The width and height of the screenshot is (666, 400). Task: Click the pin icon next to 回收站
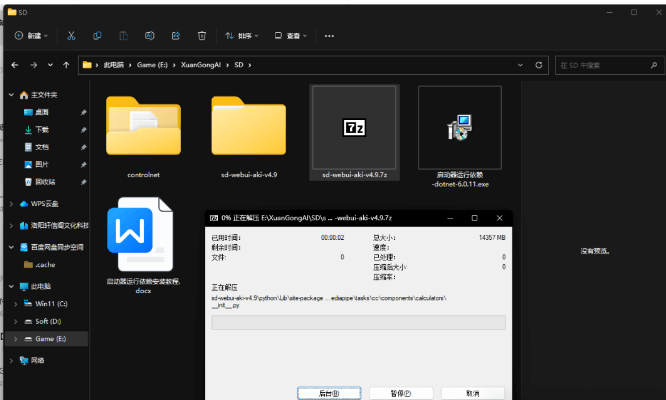point(83,182)
